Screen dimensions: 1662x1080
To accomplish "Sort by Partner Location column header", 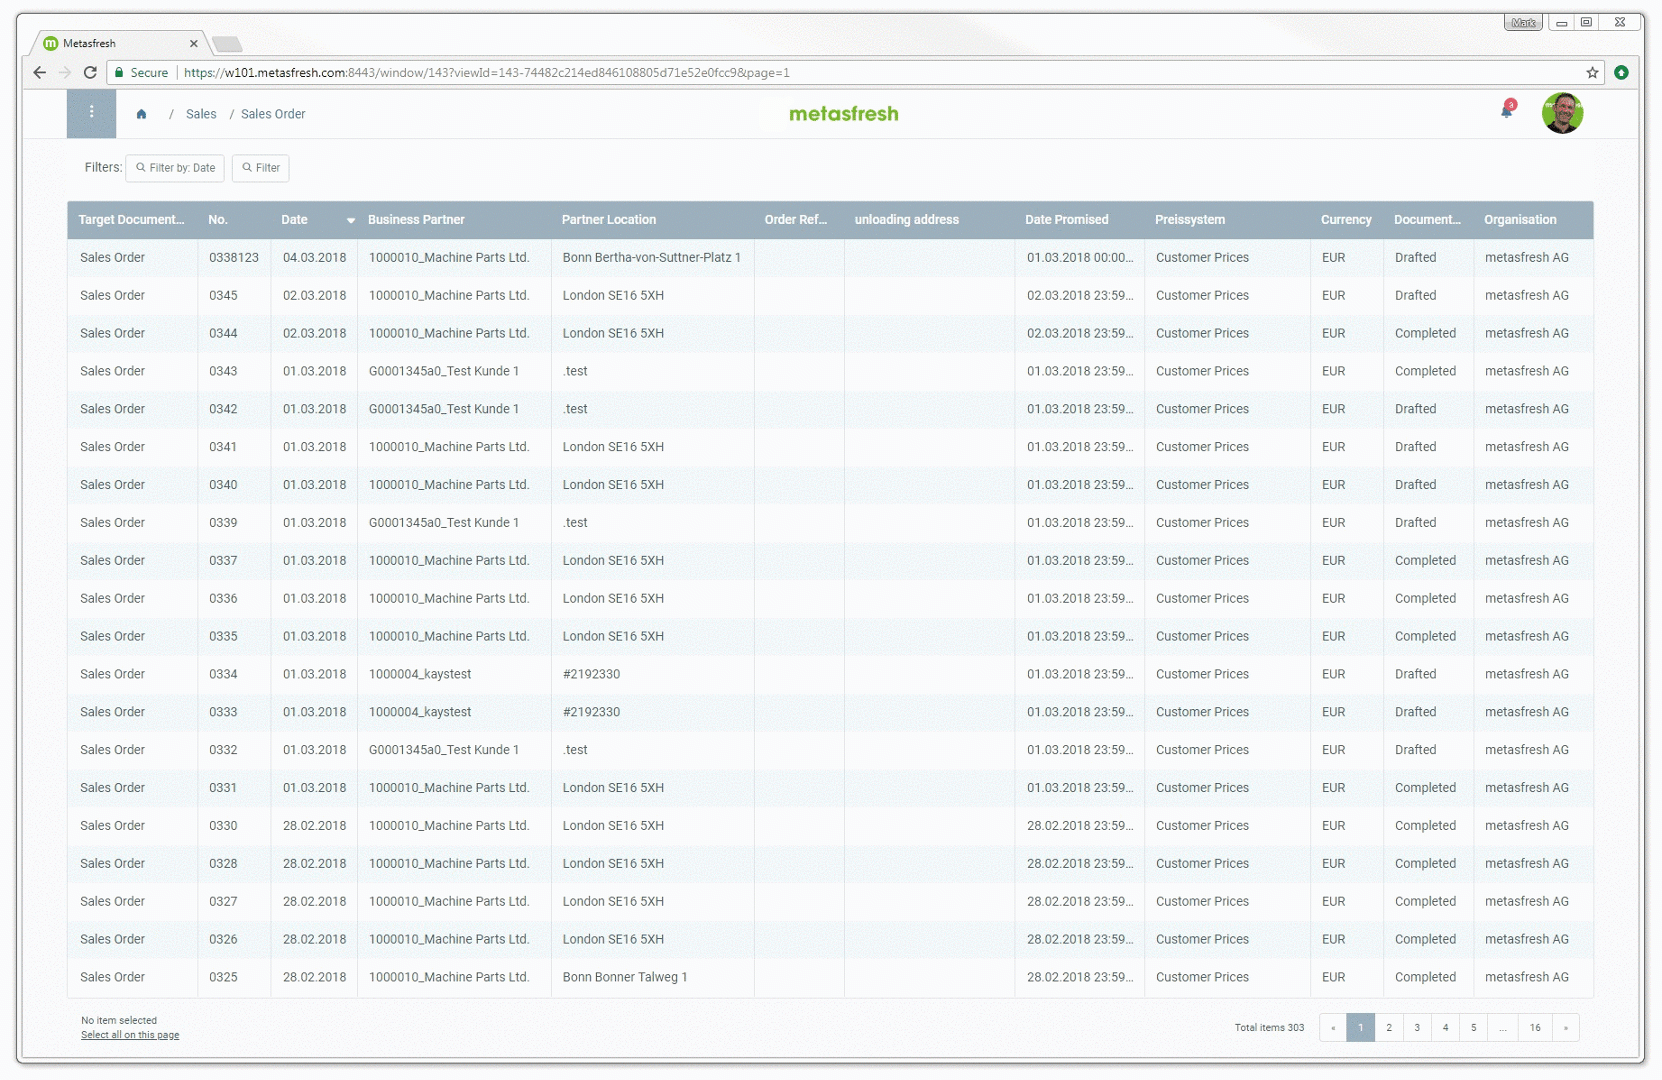I will click(653, 220).
